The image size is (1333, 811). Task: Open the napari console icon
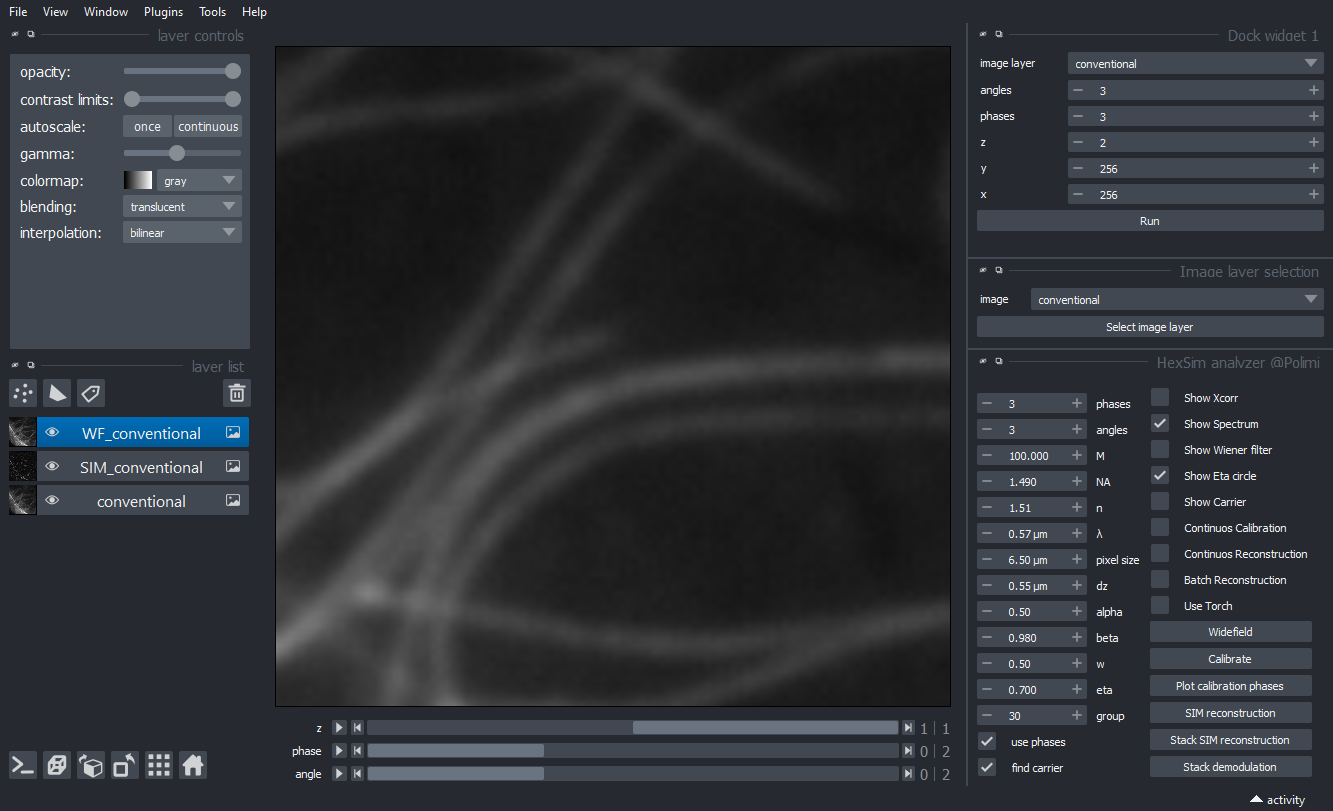[23, 766]
